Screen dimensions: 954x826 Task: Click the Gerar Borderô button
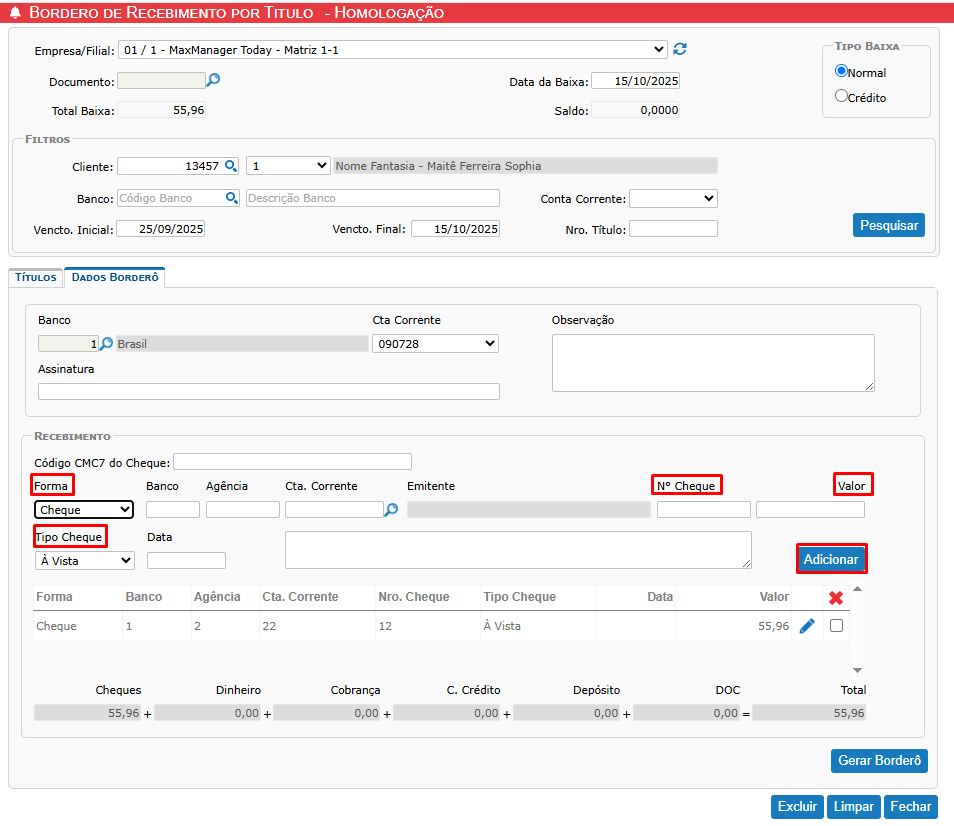[879, 761]
